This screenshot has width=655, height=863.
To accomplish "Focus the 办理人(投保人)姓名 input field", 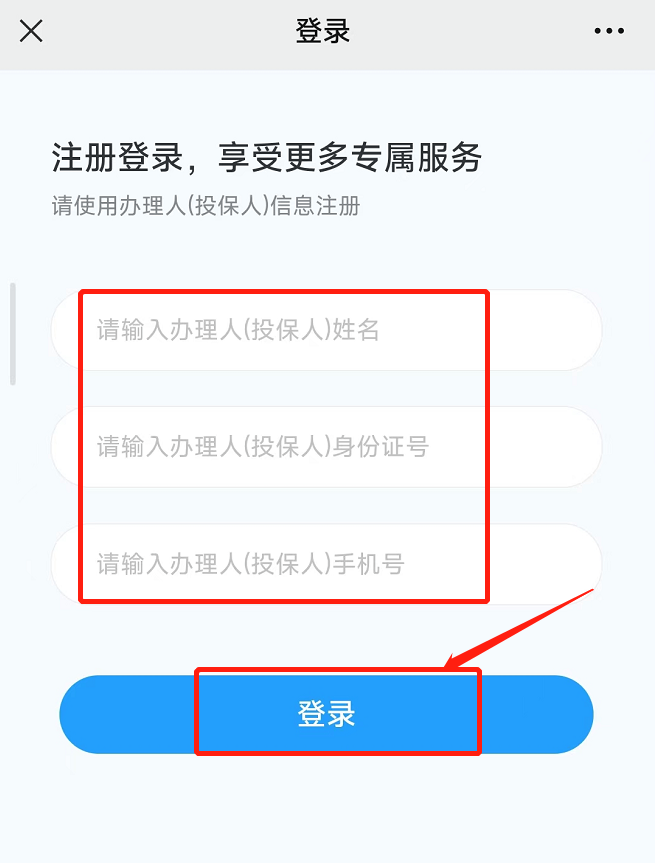I will (326, 330).
